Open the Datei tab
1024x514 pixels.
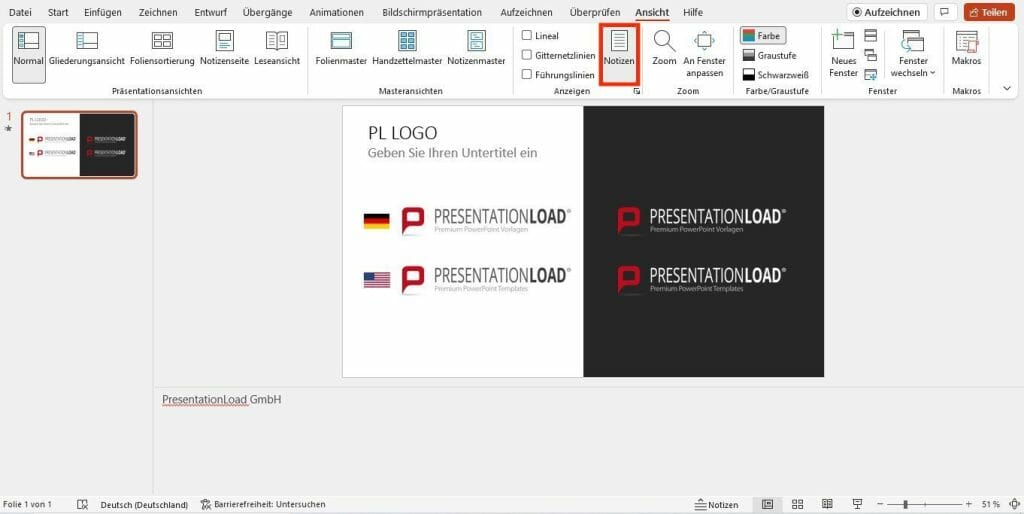[x=20, y=12]
